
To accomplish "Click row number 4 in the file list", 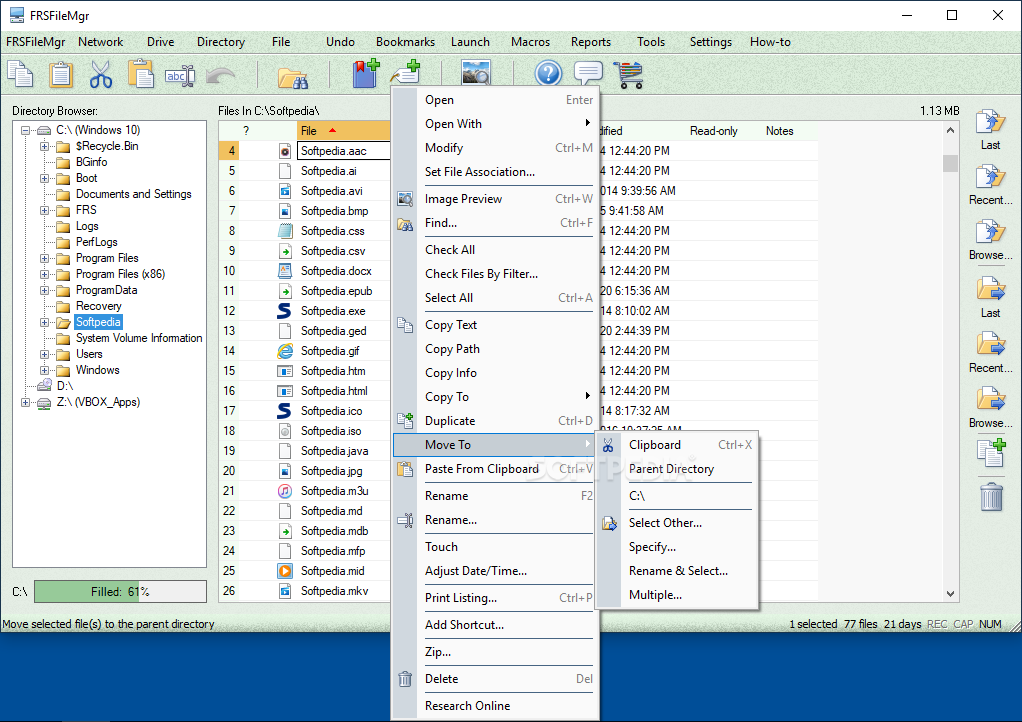I will [231, 151].
